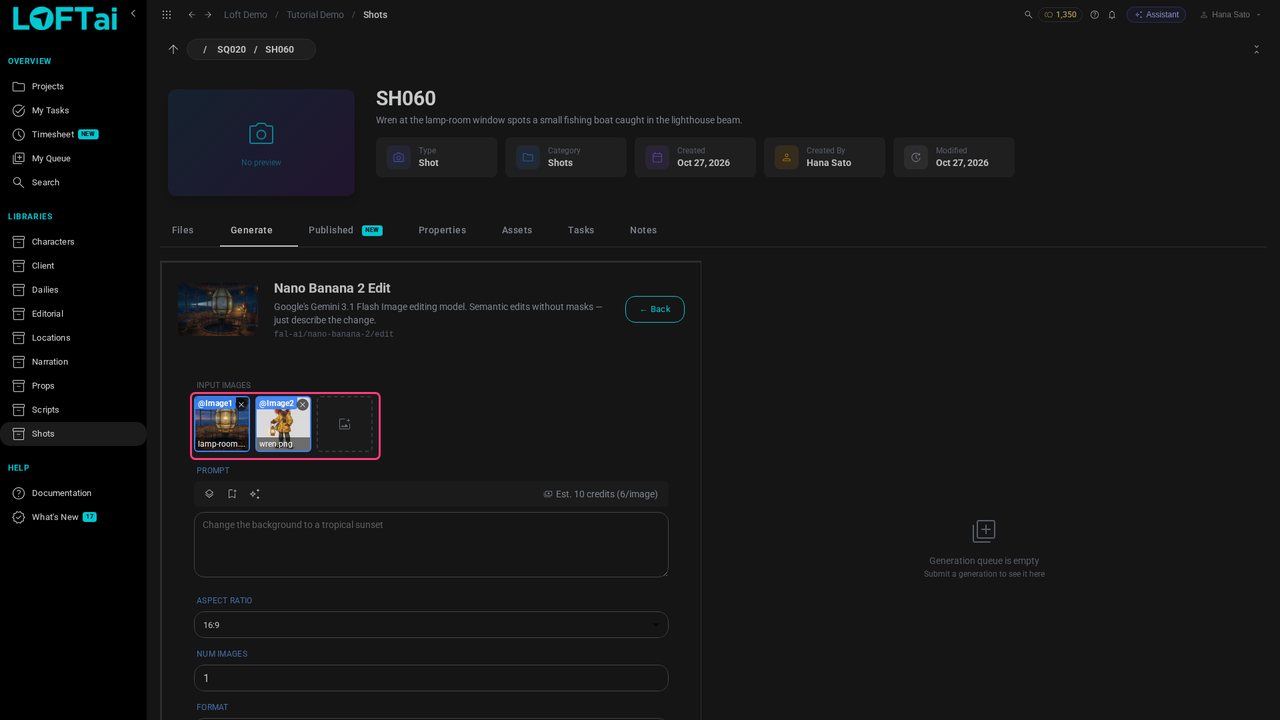This screenshot has width=1280, height=720.
Task: Open the Aspect Ratio 16:9 dropdown
Action: (x=431, y=625)
